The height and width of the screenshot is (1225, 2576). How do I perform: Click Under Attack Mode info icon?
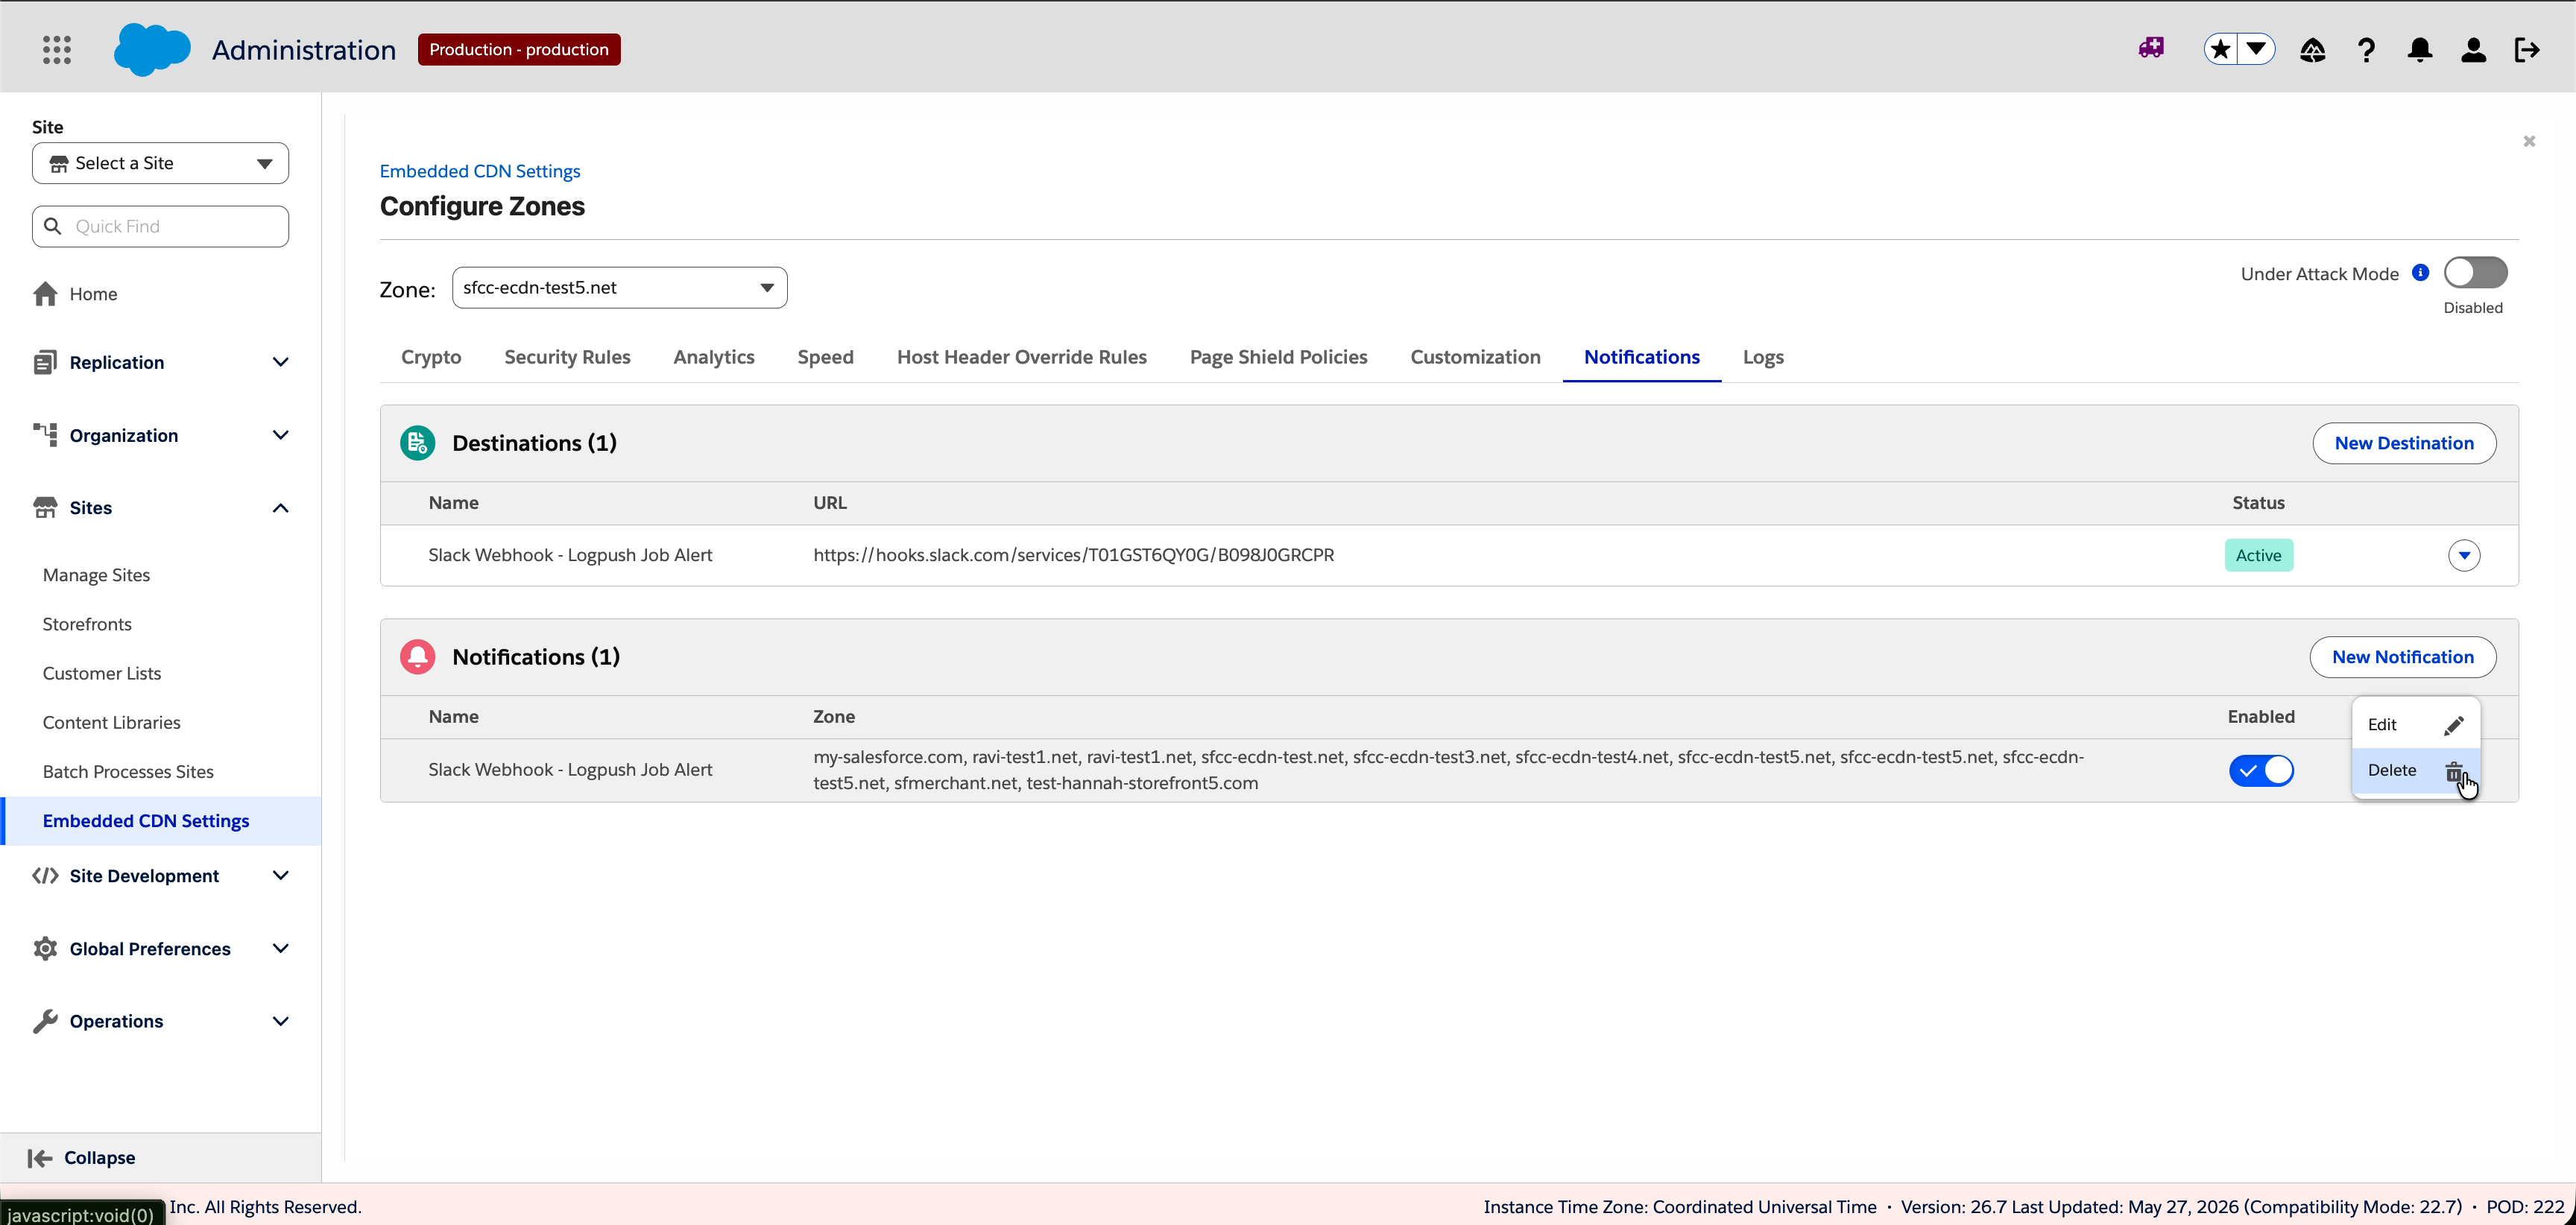(2420, 272)
